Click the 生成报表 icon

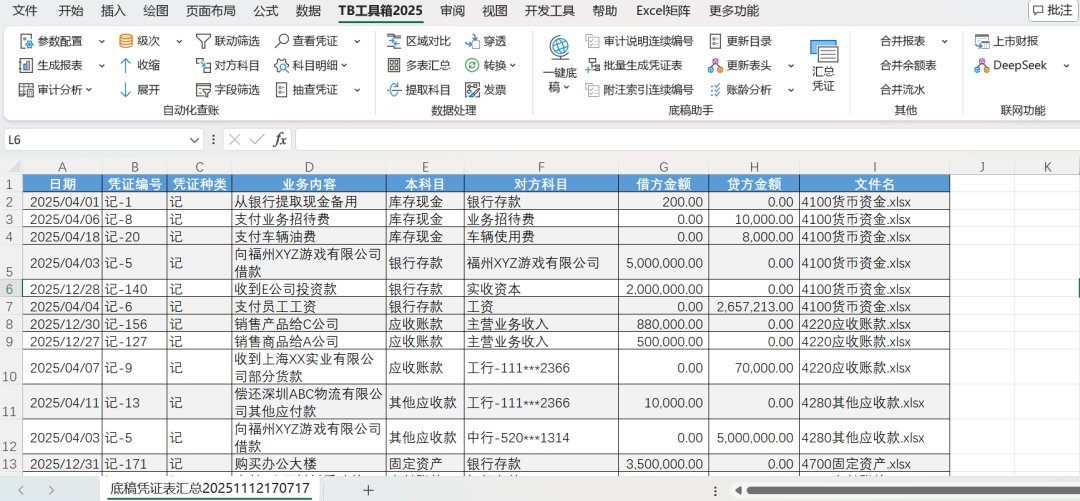pos(26,66)
